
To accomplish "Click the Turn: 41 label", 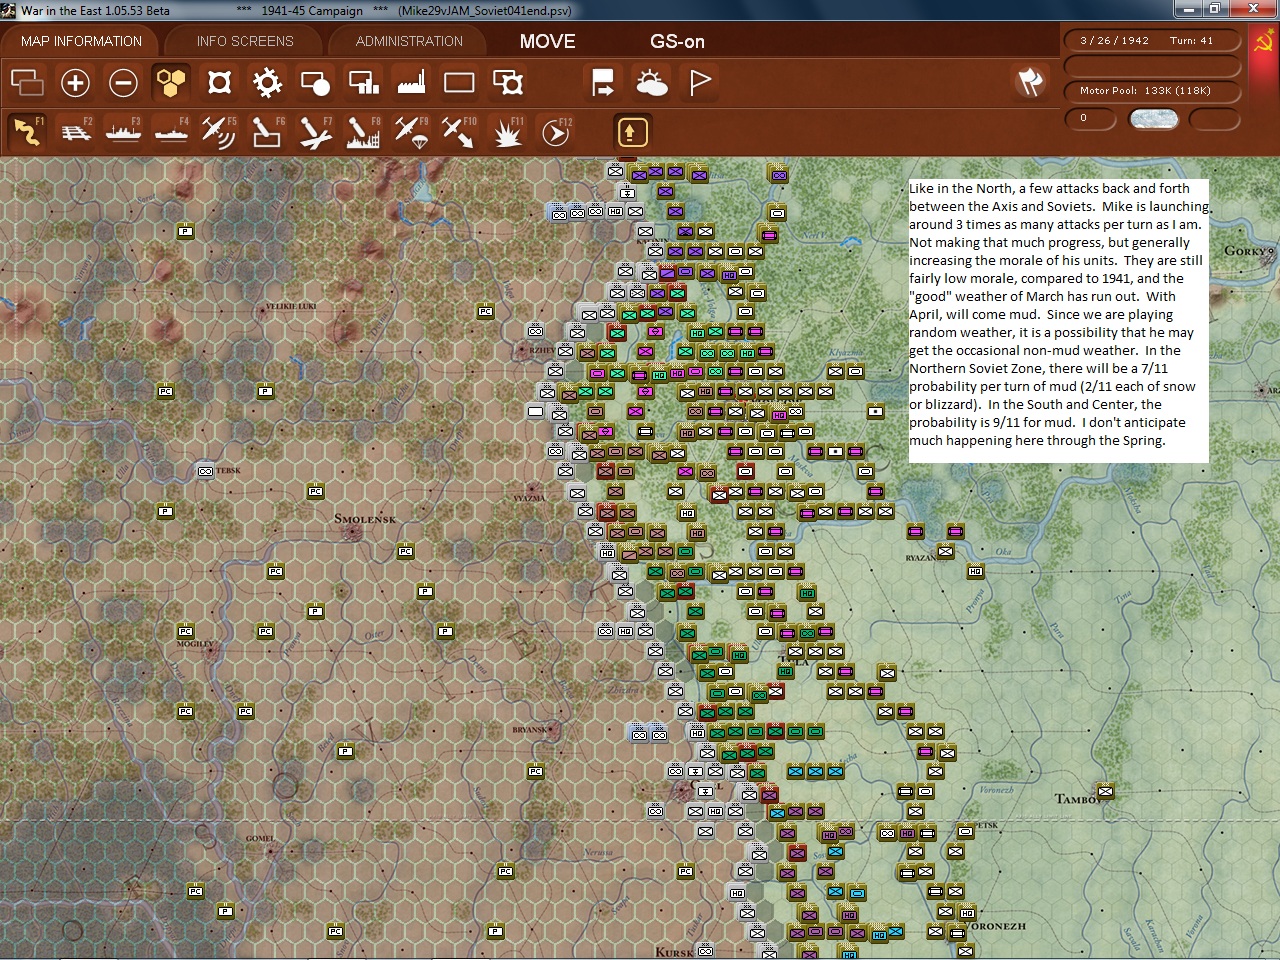I will [x=1191, y=41].
